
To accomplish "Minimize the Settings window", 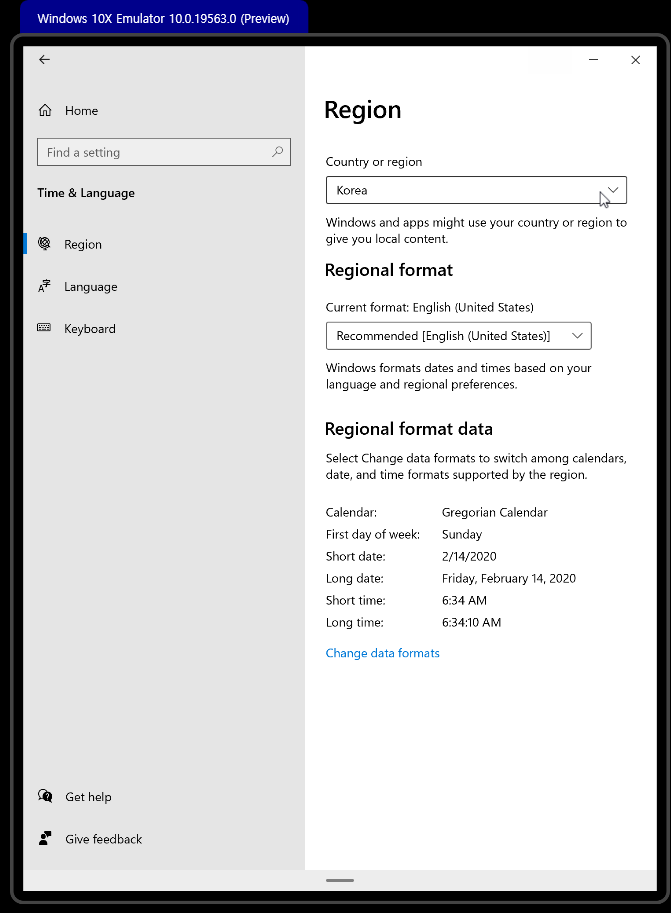I will click(x=594, y=59).
